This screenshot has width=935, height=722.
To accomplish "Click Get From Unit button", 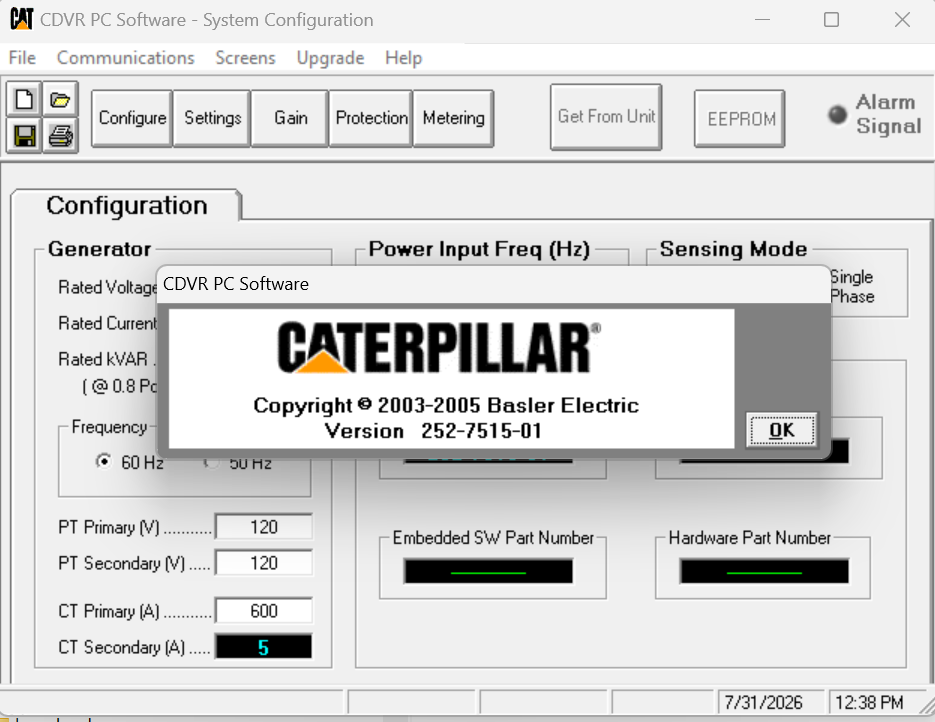I will (x=606, y=117).
